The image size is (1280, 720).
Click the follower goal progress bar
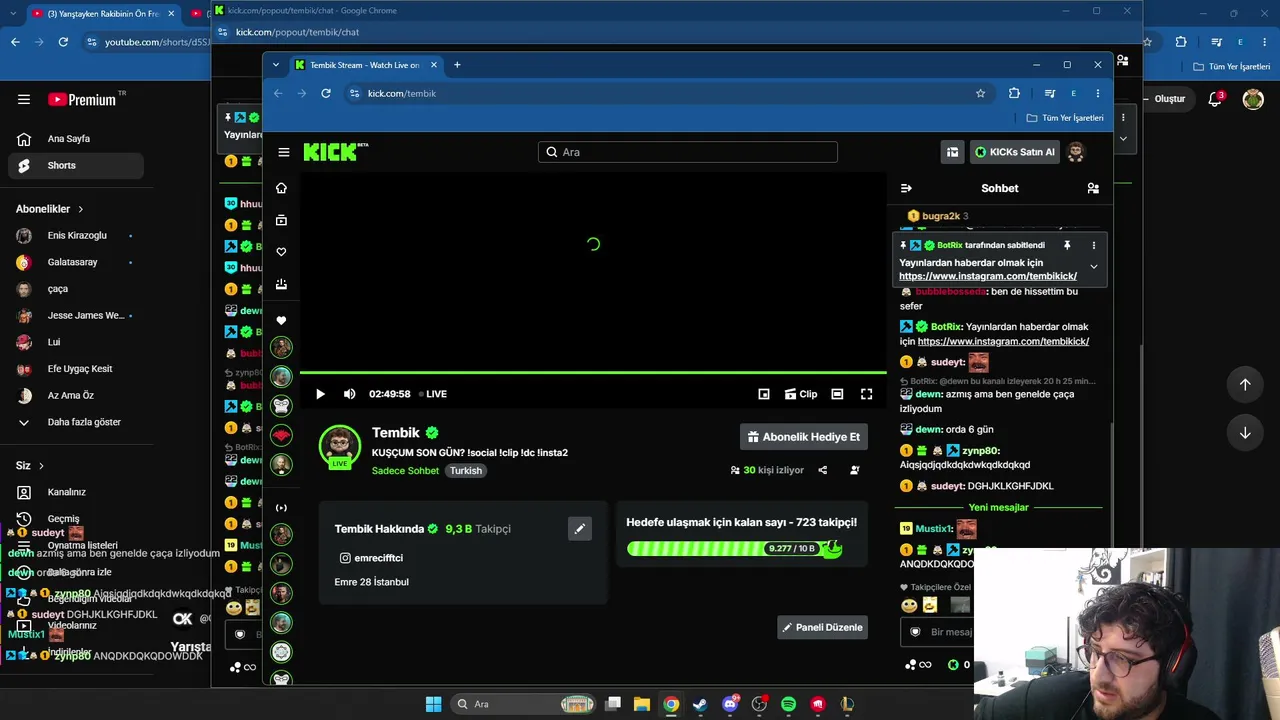735,548
